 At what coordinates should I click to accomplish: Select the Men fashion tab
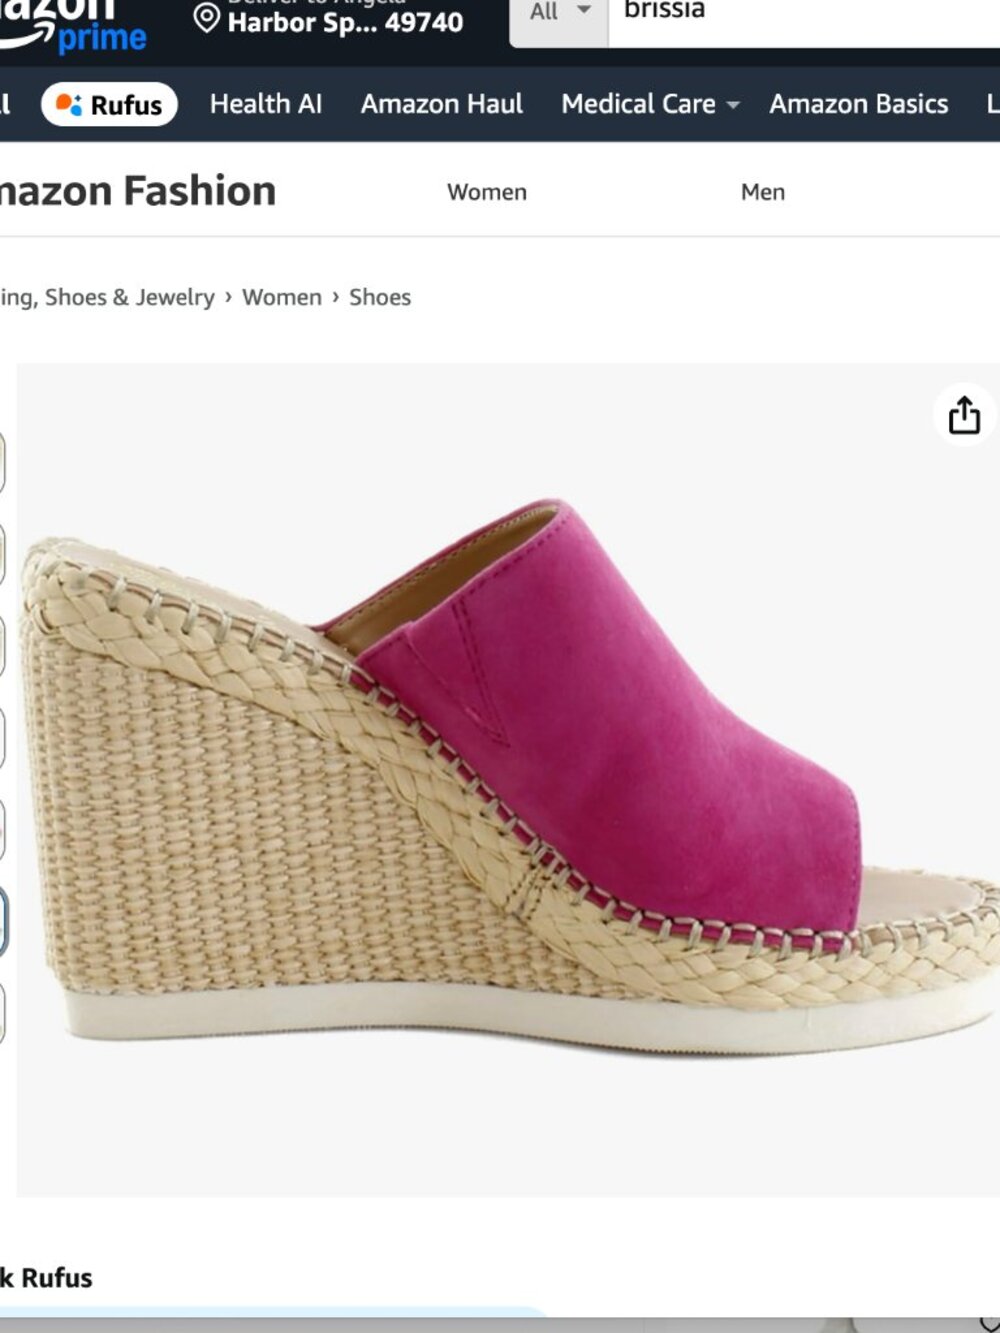[x=763, y=192]
